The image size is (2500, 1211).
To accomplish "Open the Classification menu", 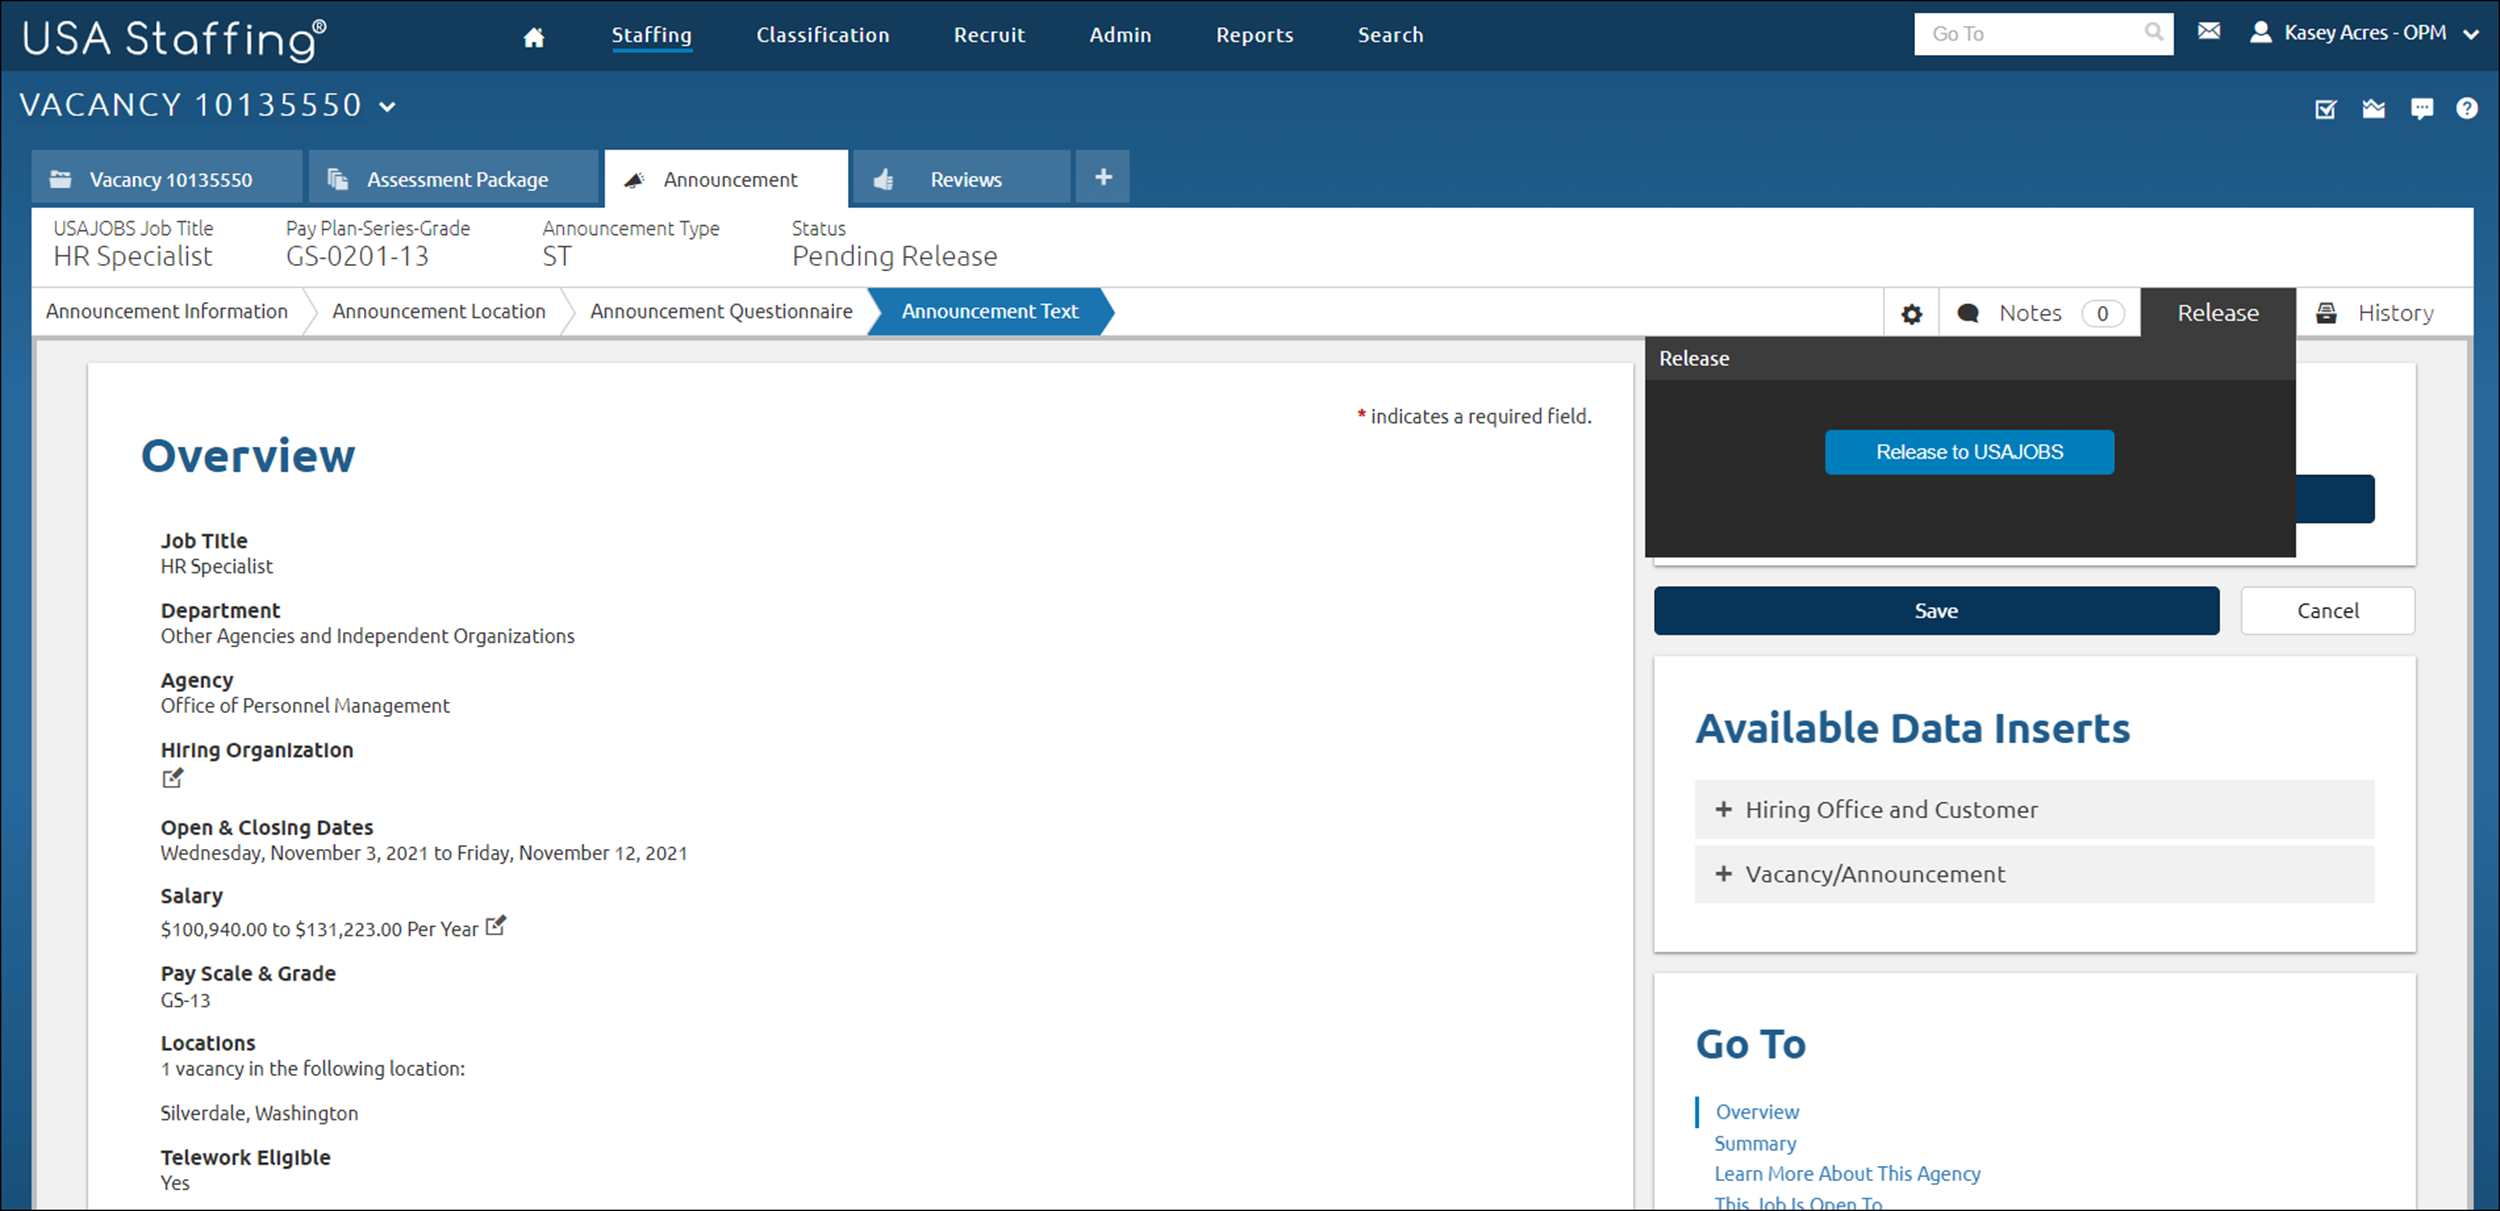I will [822, 35].
